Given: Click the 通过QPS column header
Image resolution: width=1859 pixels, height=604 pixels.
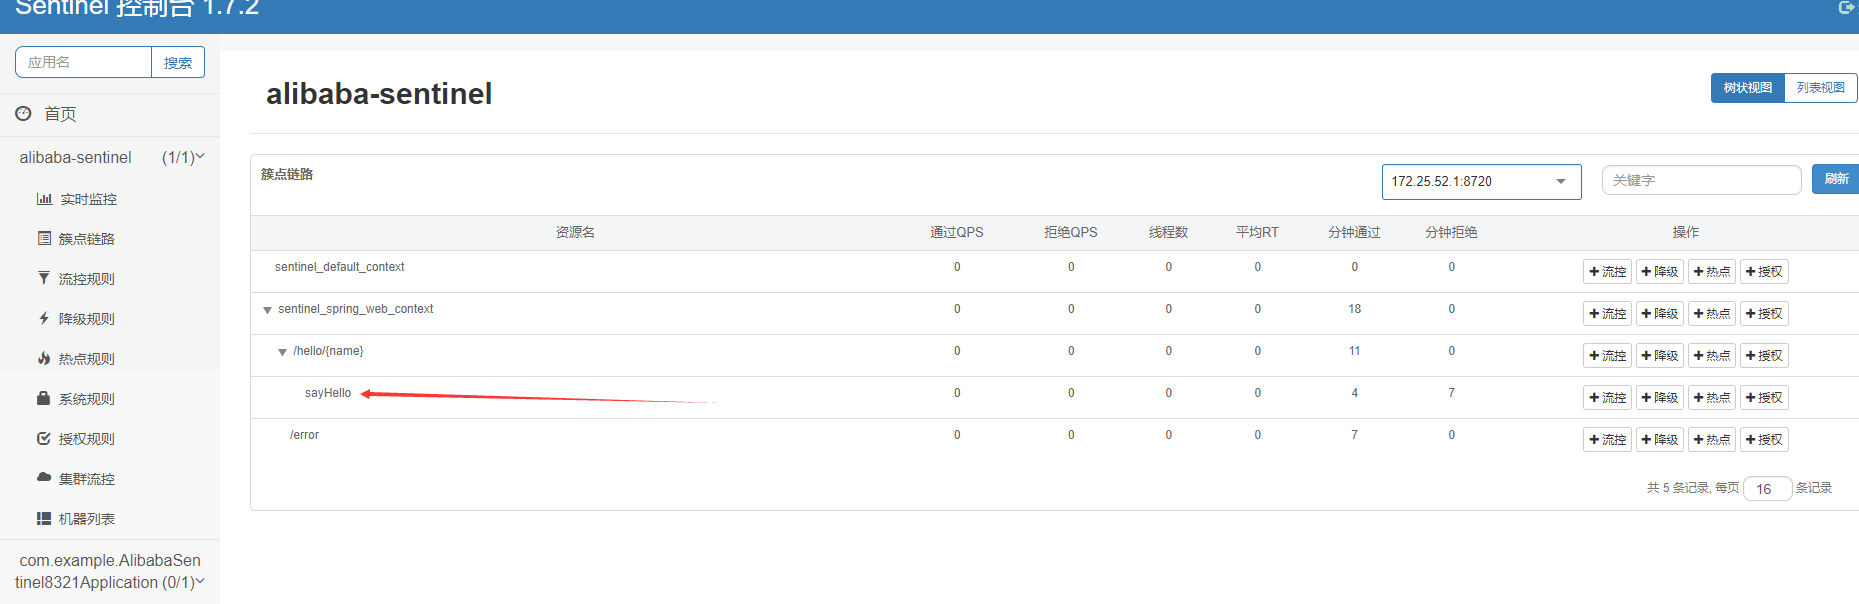Looking at the screenshot, I should (x=957, y=232).
